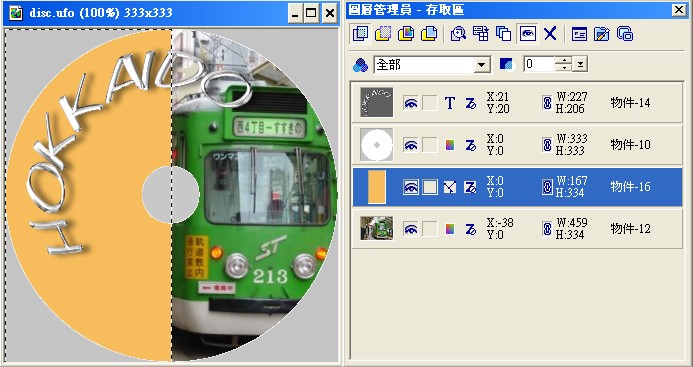
Task: Increase transparency value with up spinner
Action: pyautogui.click(x=563, y=61)
